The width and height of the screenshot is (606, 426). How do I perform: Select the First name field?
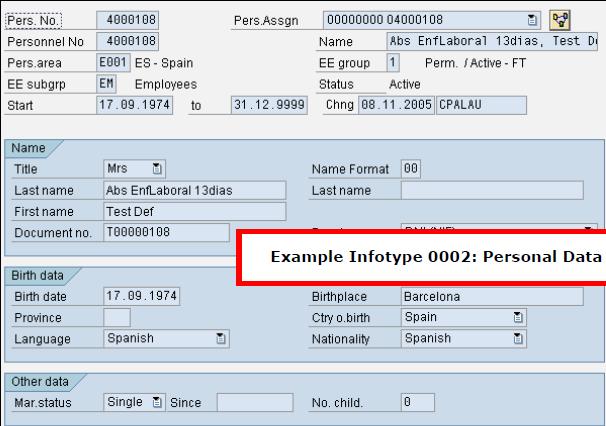tap(193, 211)
